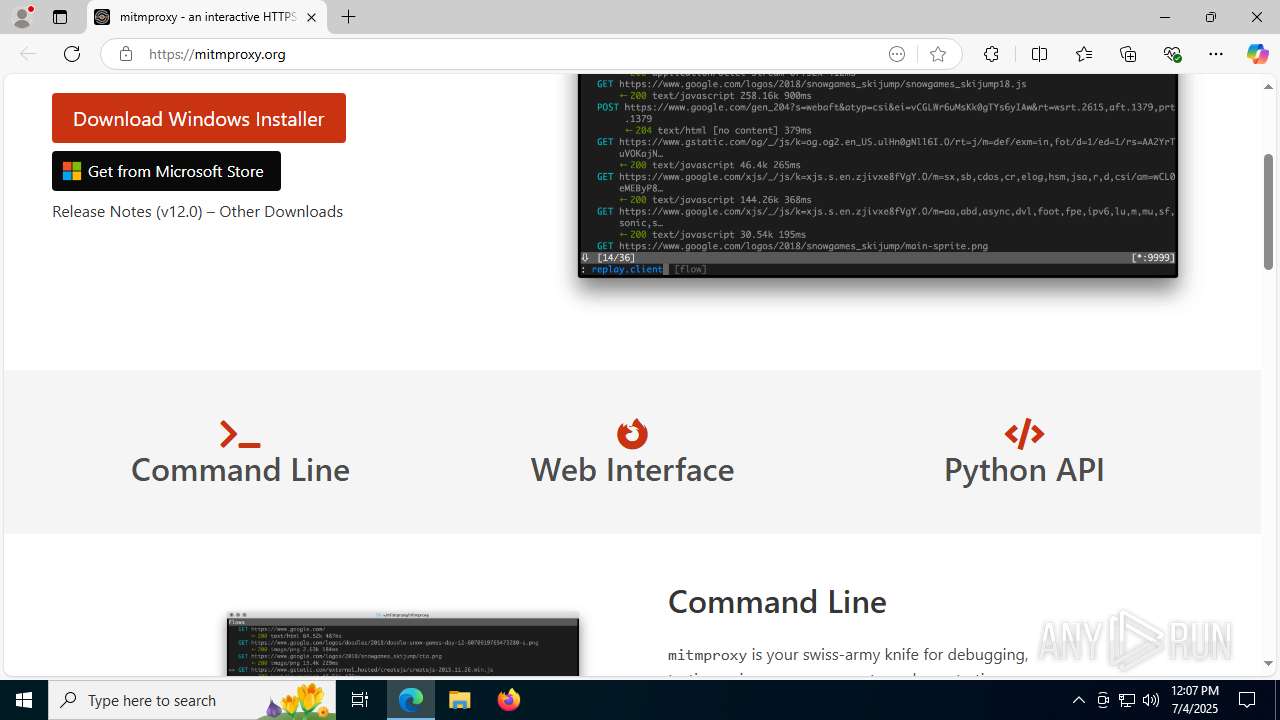The image size is (1280, 720).
Task: Open the Other Downloads link
Action: click(x=281, y=211)
